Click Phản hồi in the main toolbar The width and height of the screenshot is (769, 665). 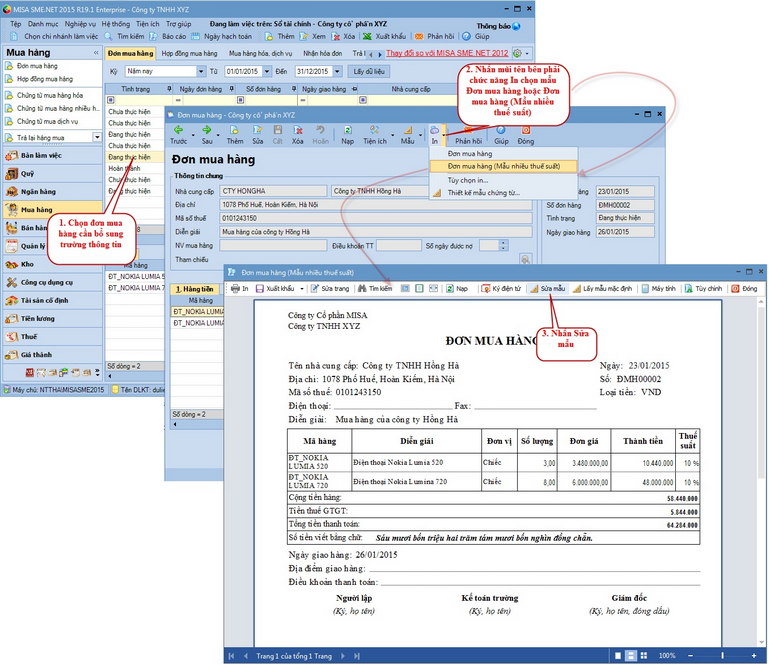pyautogui.click(x=435, y=36)
